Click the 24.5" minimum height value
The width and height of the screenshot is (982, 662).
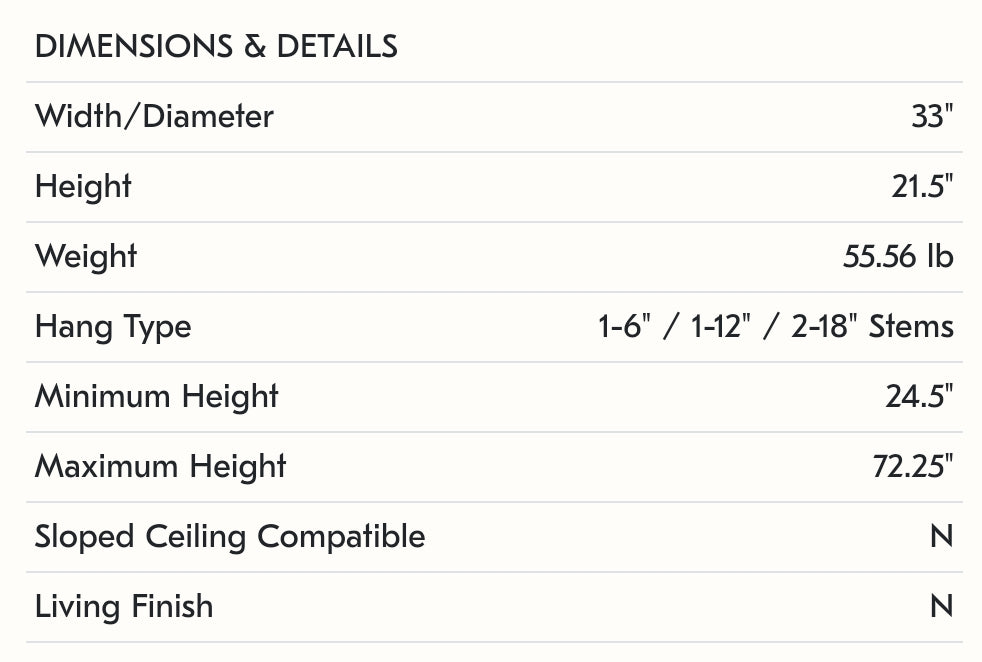pyautogui.click(x=919, y=397)
